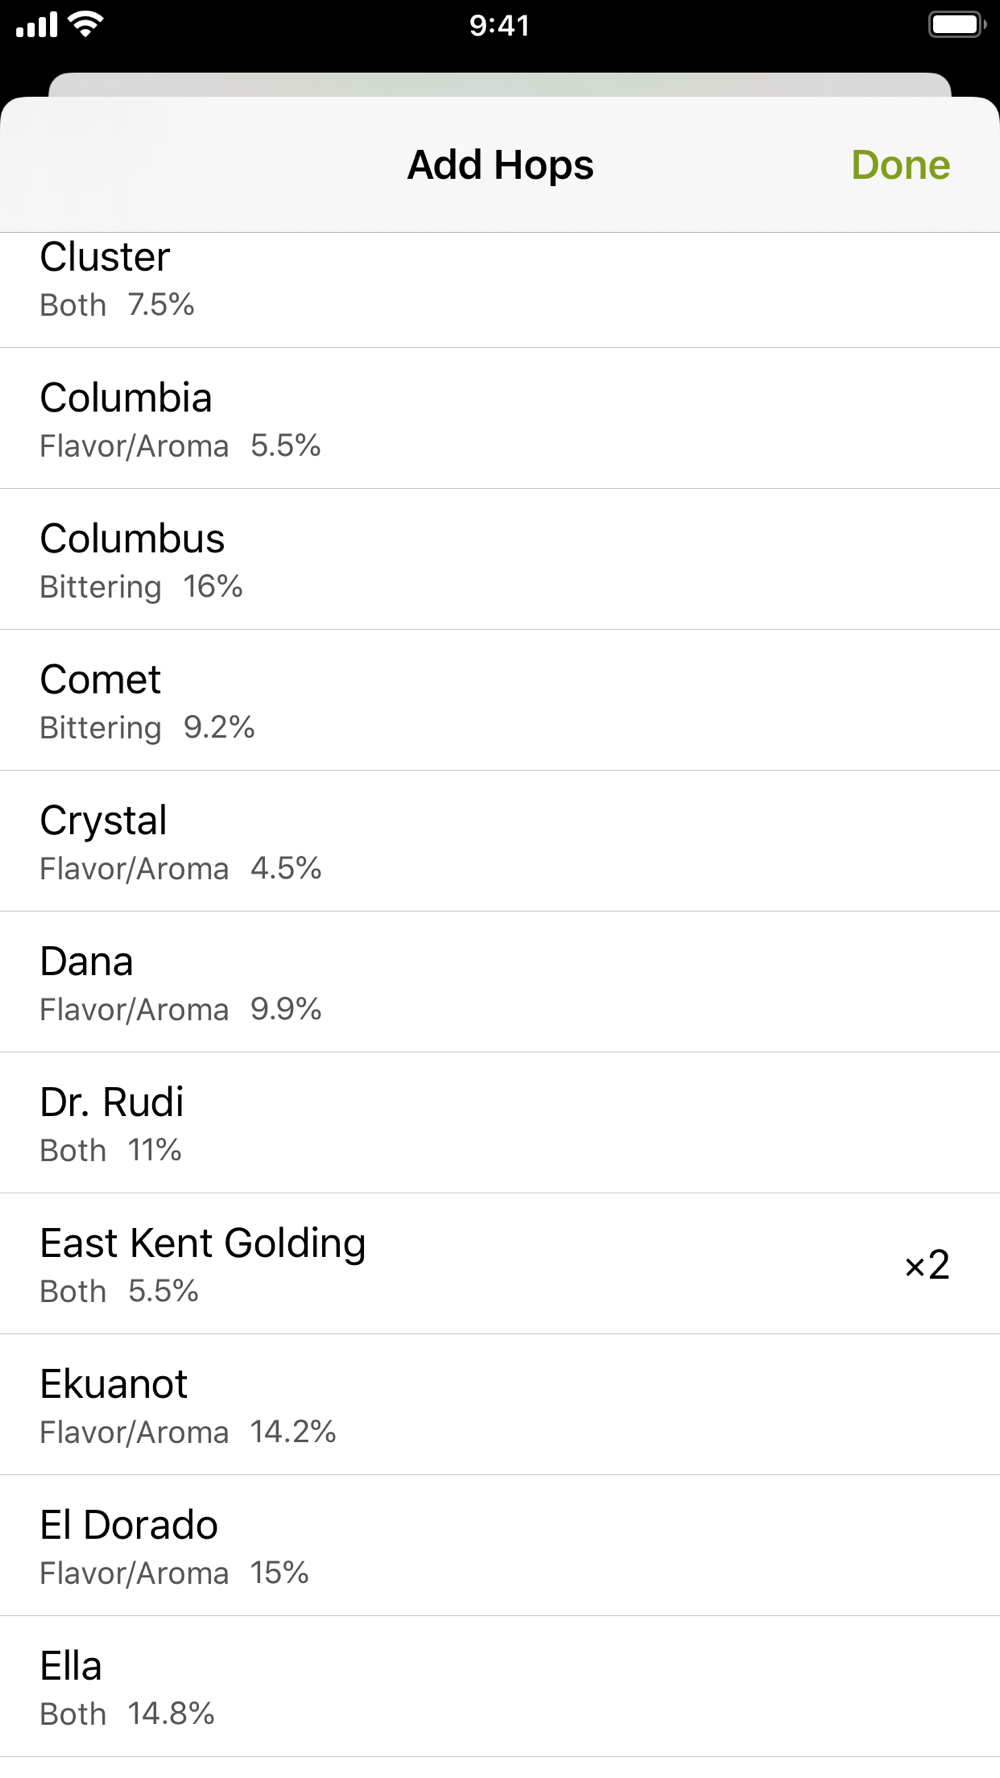Tap the dimmed sheet behind Add Hops
Screen dimensions: 1000x1778
pyautogui.click(x=500, y=84)
